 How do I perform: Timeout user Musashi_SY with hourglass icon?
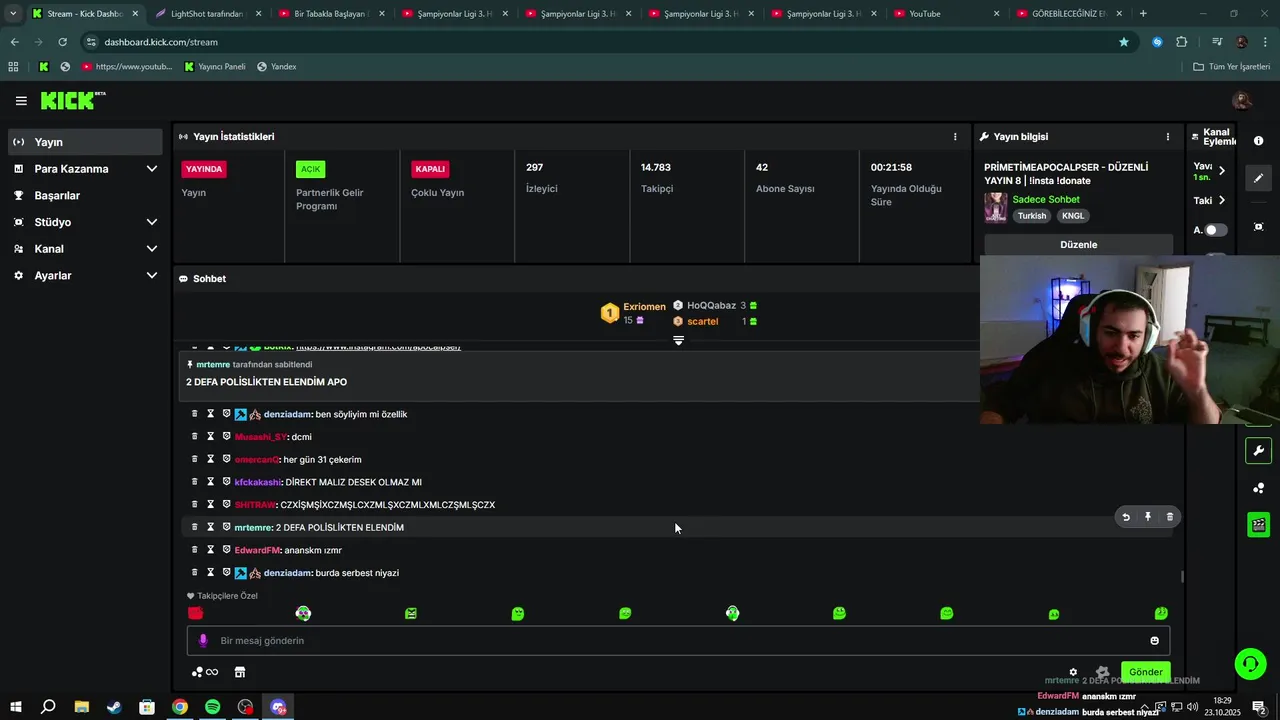point(210,437)
